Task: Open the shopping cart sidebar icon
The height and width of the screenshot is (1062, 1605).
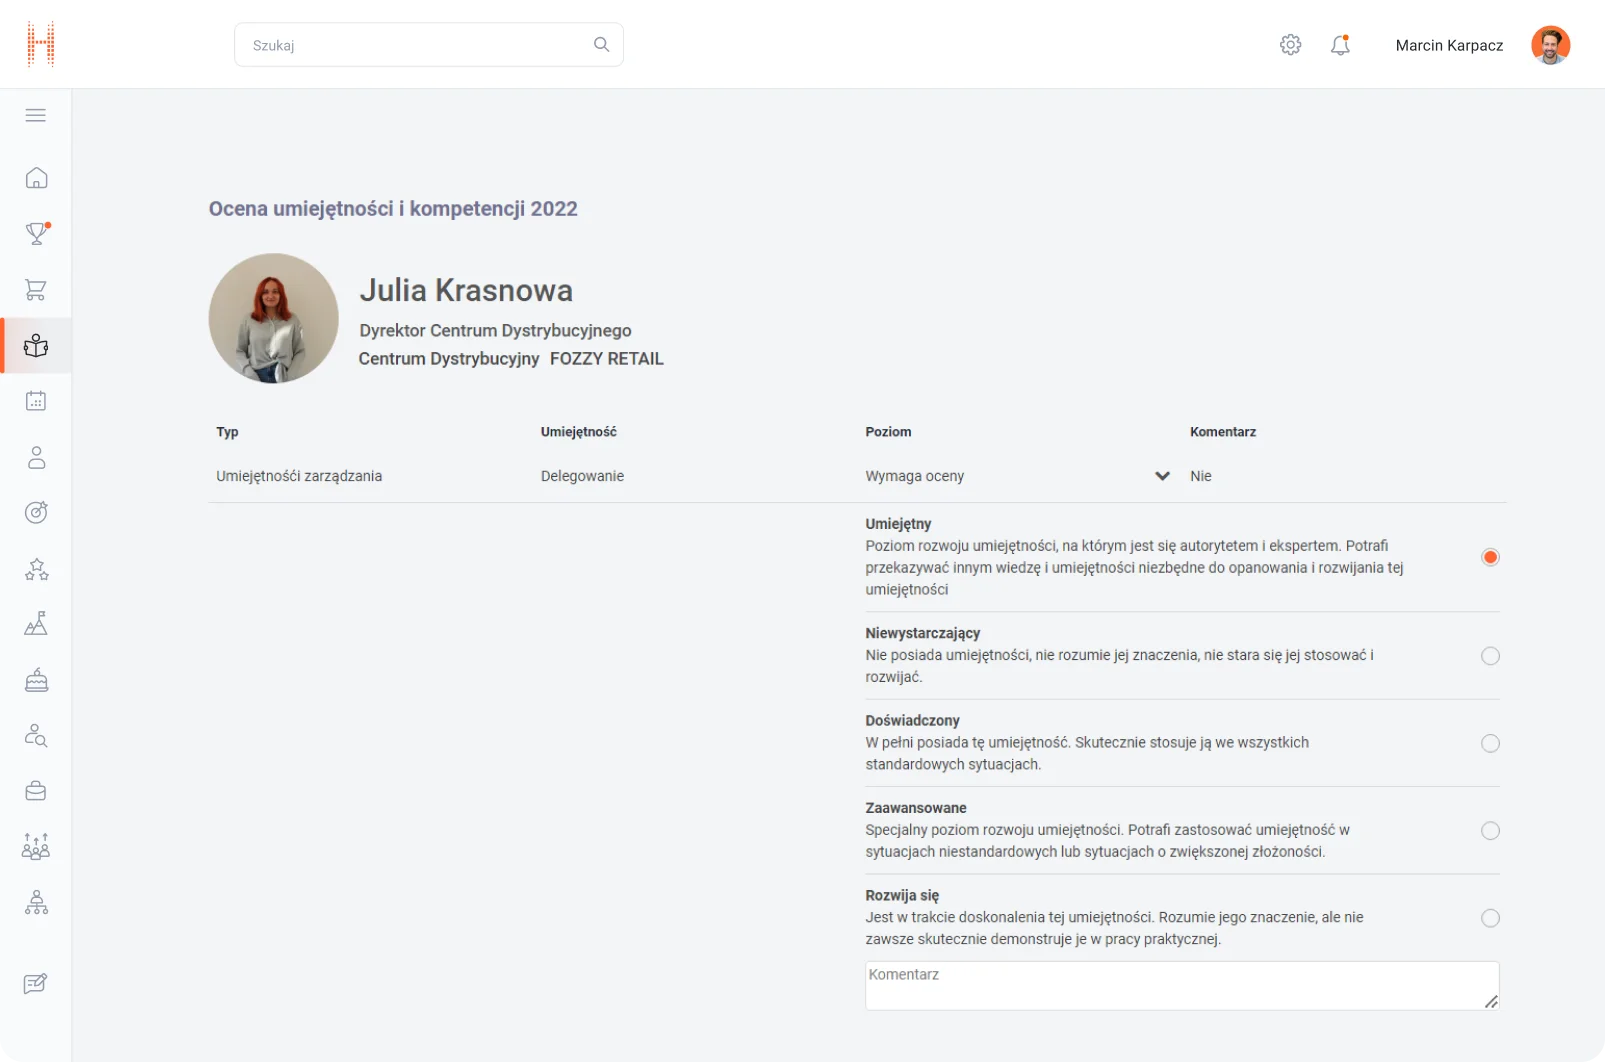Action: 36,290
